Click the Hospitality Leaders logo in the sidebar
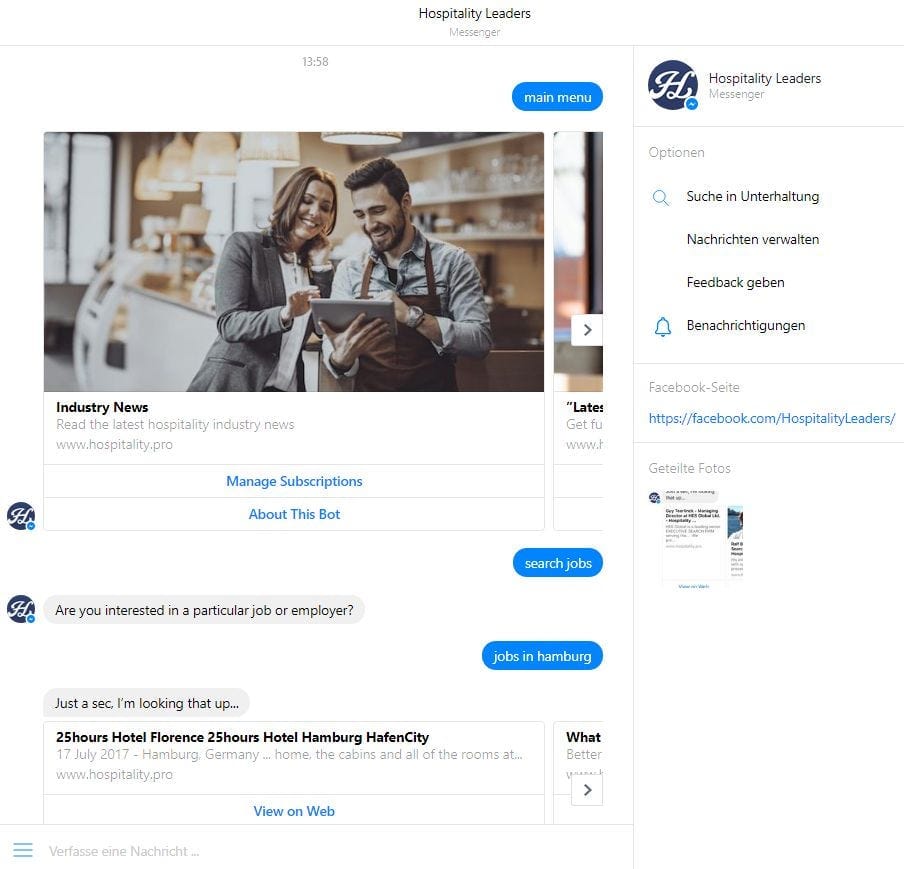904x869 pixels. (673, 85)
